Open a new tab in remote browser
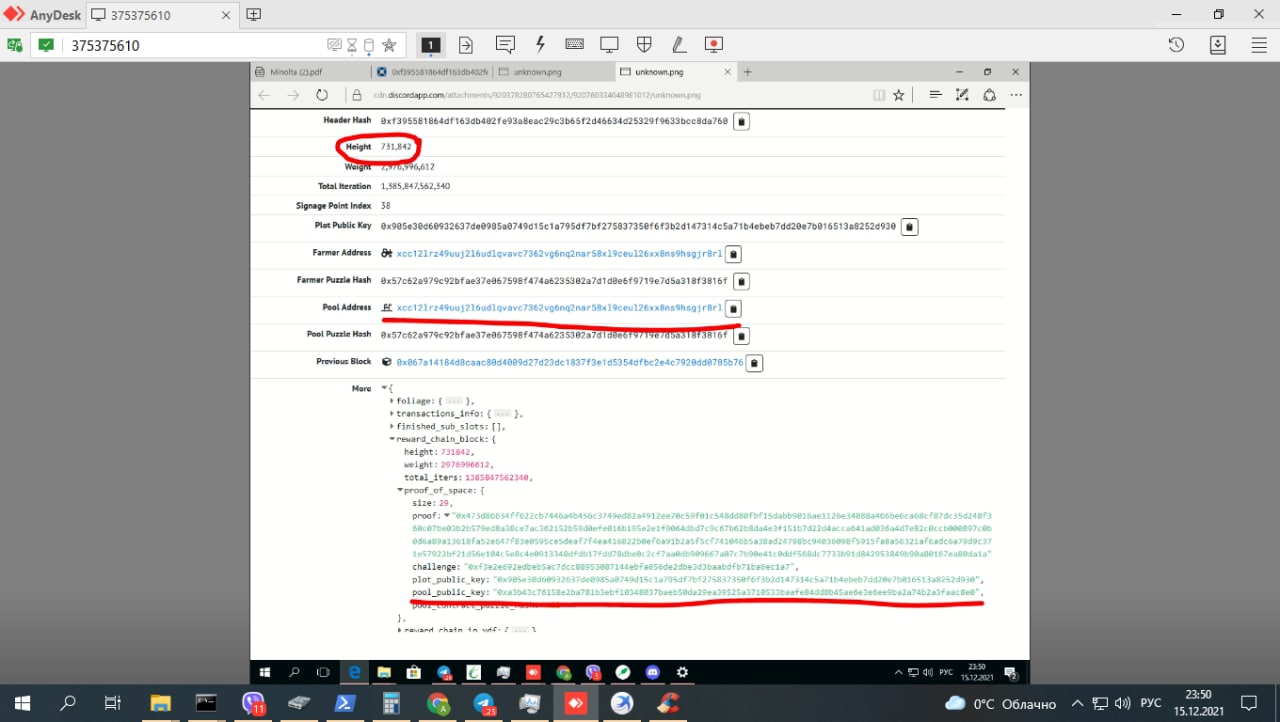The height and width of the screenshot is (722, 1280). click(x=747, y=72)
